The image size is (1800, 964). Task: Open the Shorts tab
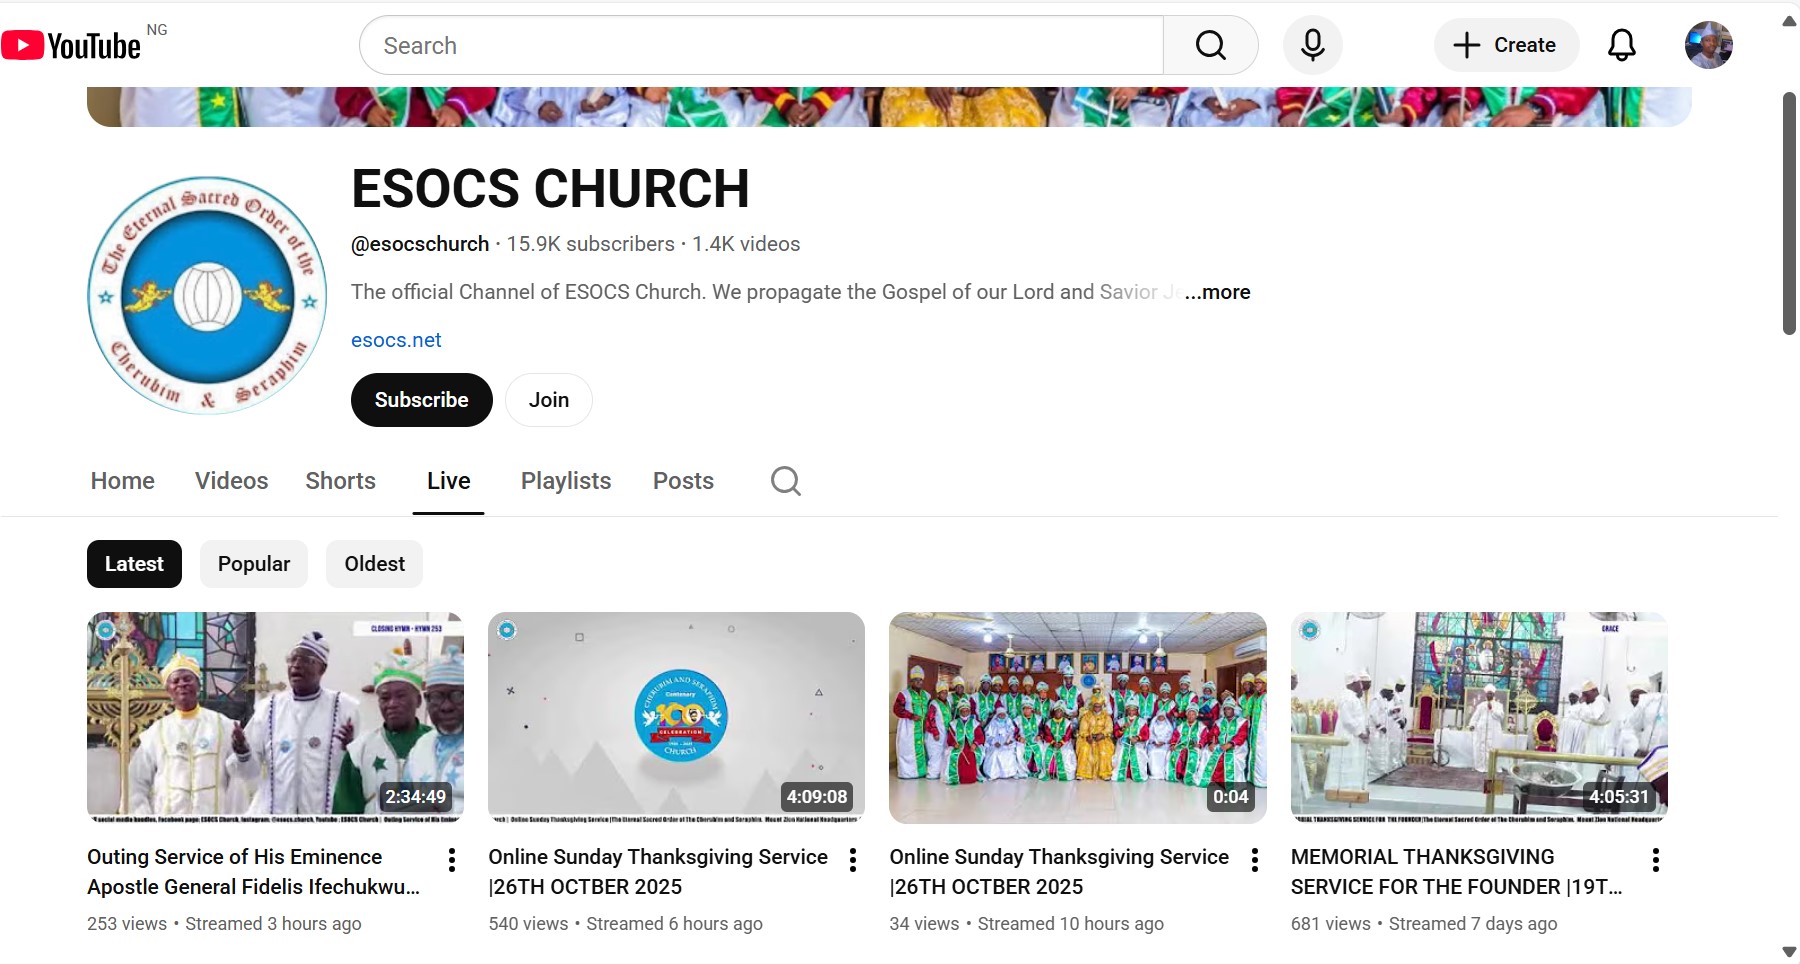340,481
